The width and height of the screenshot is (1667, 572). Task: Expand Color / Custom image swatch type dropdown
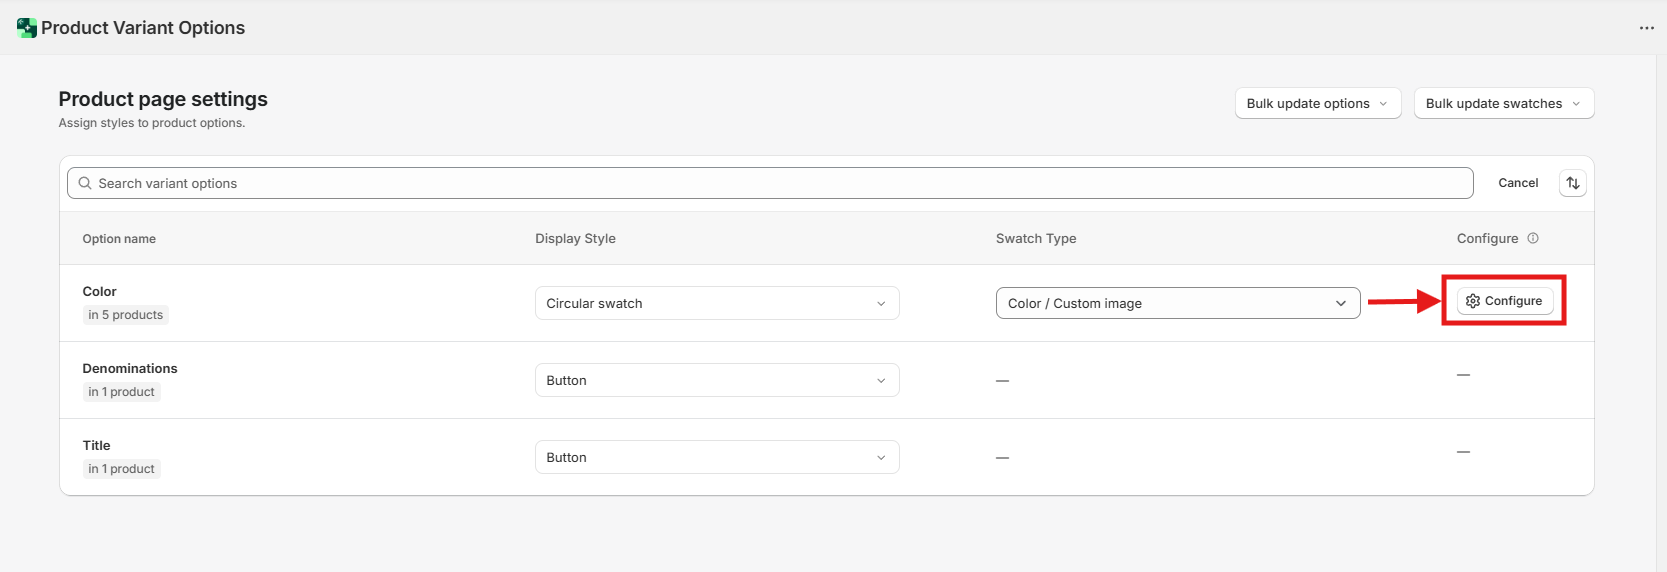[x=1177, y=303]
